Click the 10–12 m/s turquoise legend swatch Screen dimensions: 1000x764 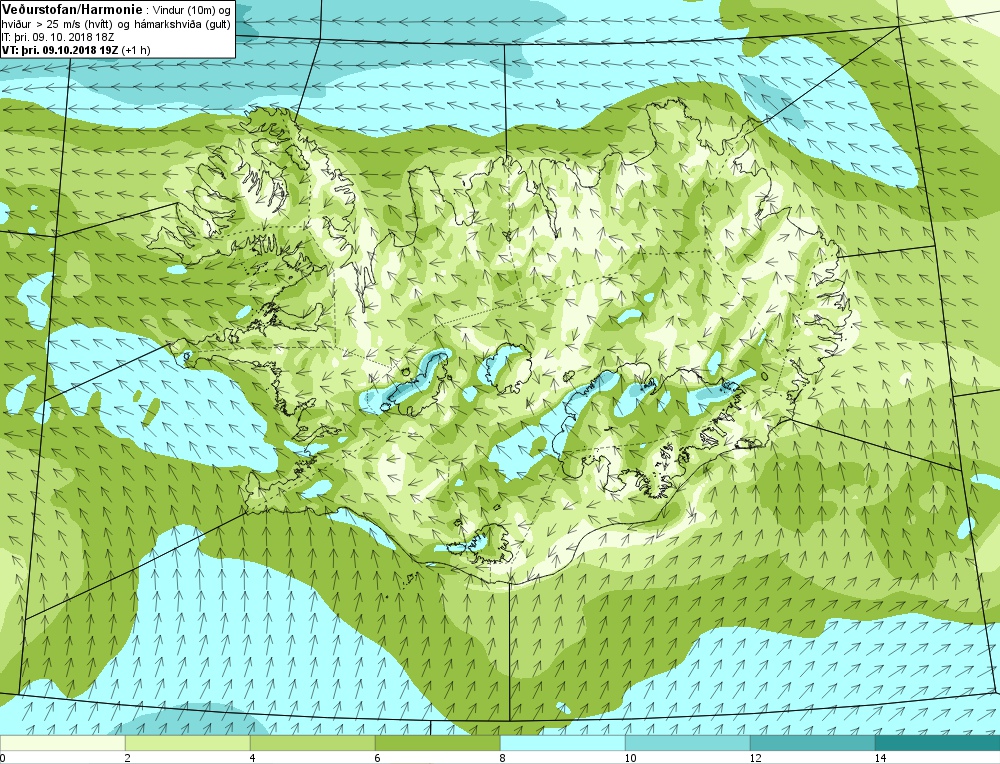pyautogui.click(x=688, y=743)
